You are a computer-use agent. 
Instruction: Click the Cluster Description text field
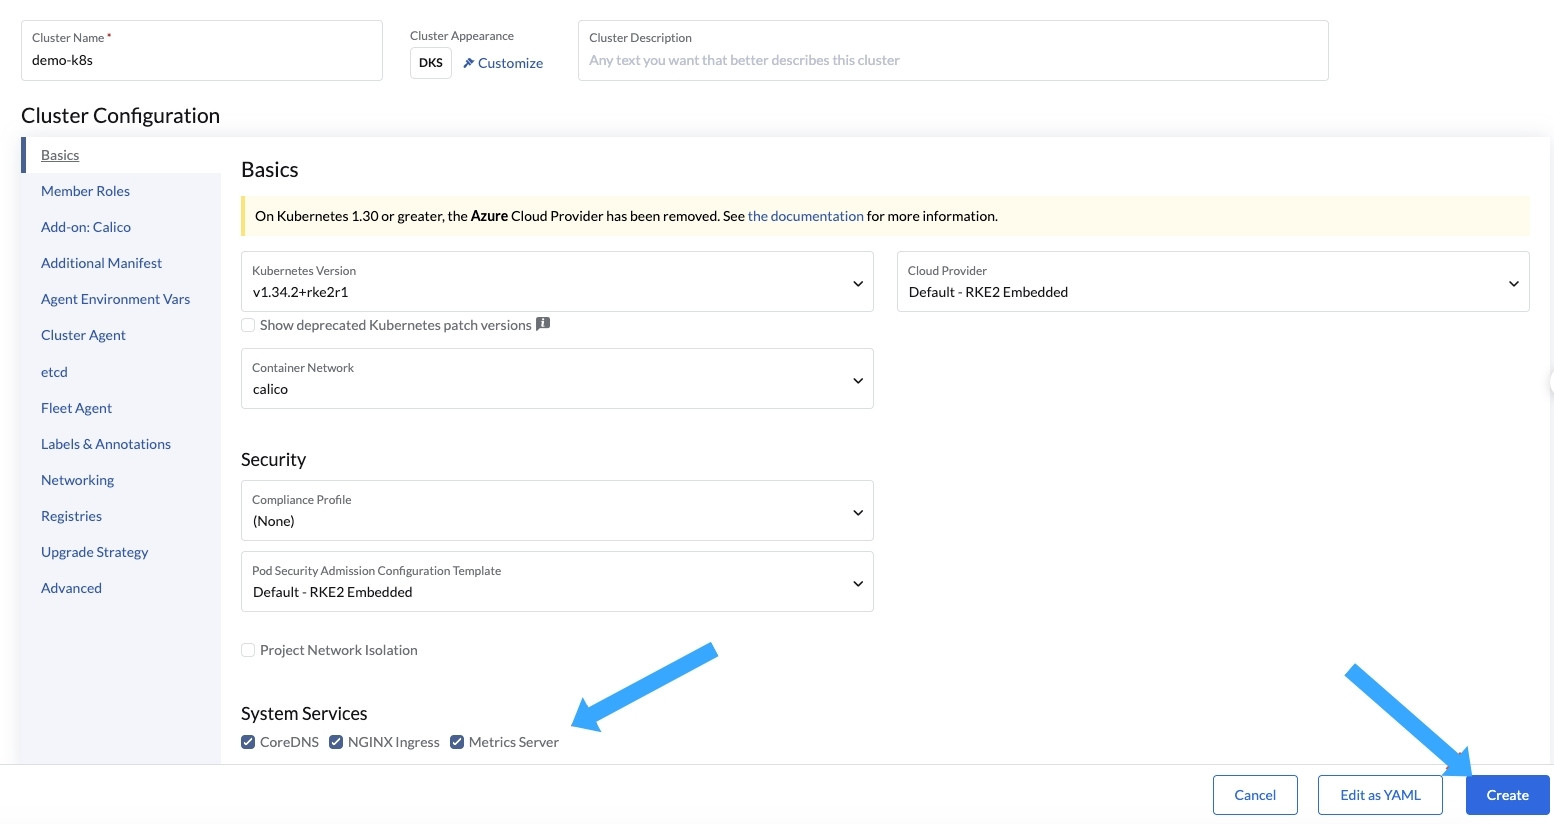952,60
